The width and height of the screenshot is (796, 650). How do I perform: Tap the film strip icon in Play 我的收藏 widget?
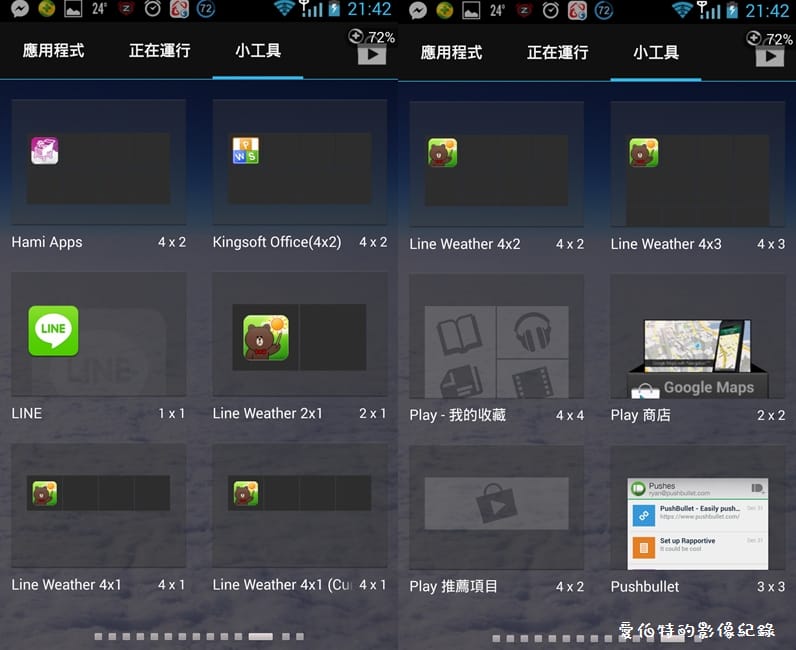pos(532,382)
